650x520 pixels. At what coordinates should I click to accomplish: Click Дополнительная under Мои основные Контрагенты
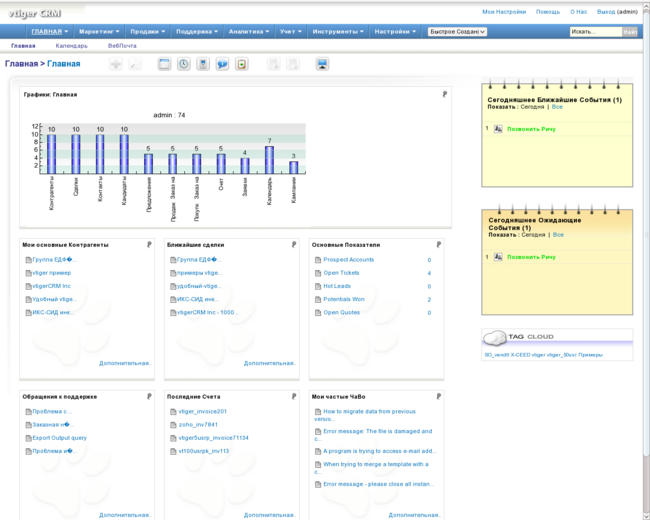coord(125,363)
